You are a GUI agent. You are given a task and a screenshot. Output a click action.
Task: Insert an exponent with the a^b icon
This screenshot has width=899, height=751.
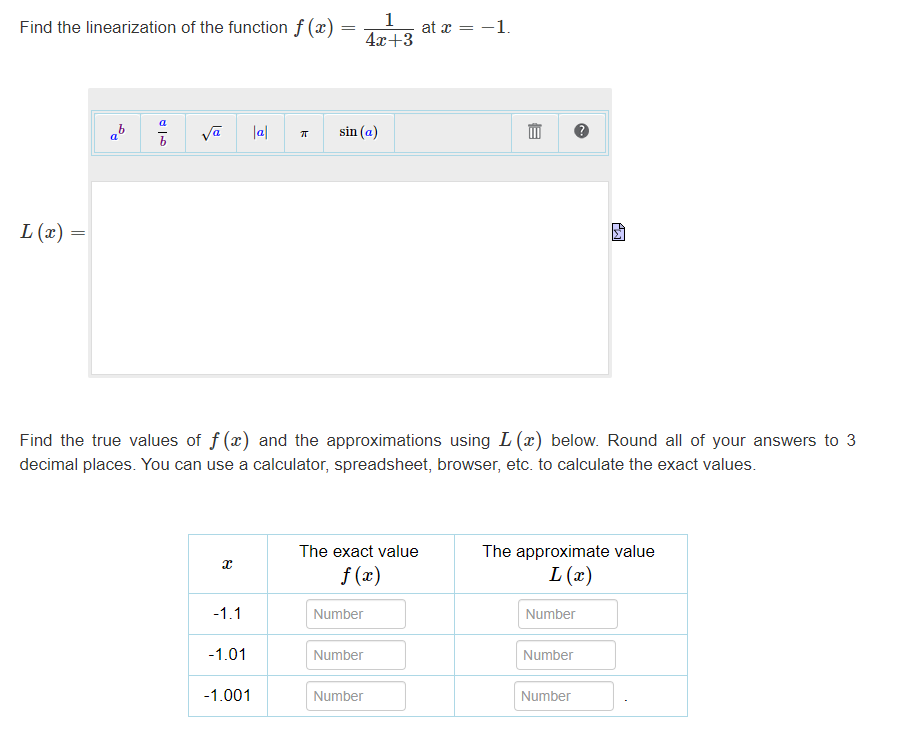click(x=116, y=132)
